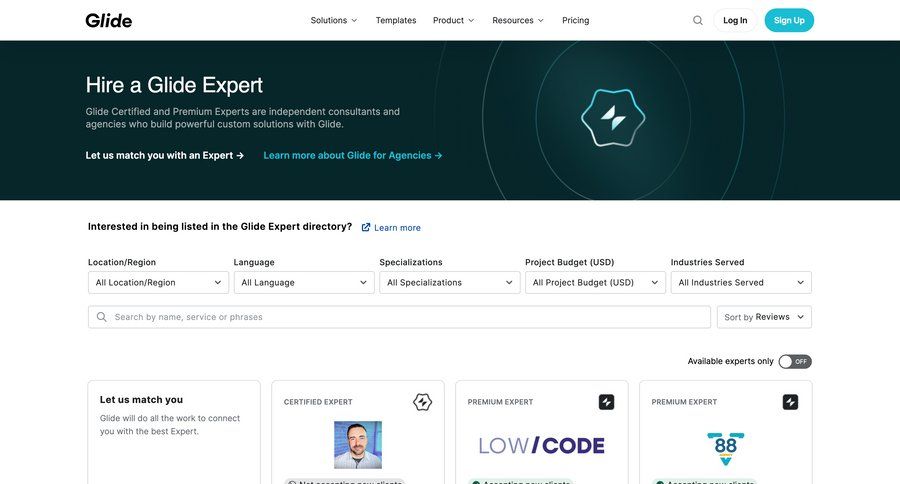The height and width of the screenshot is (484, 900).
Task: Click the LOW/CODE logo thumbnail
Action: [x=542, y=446]
